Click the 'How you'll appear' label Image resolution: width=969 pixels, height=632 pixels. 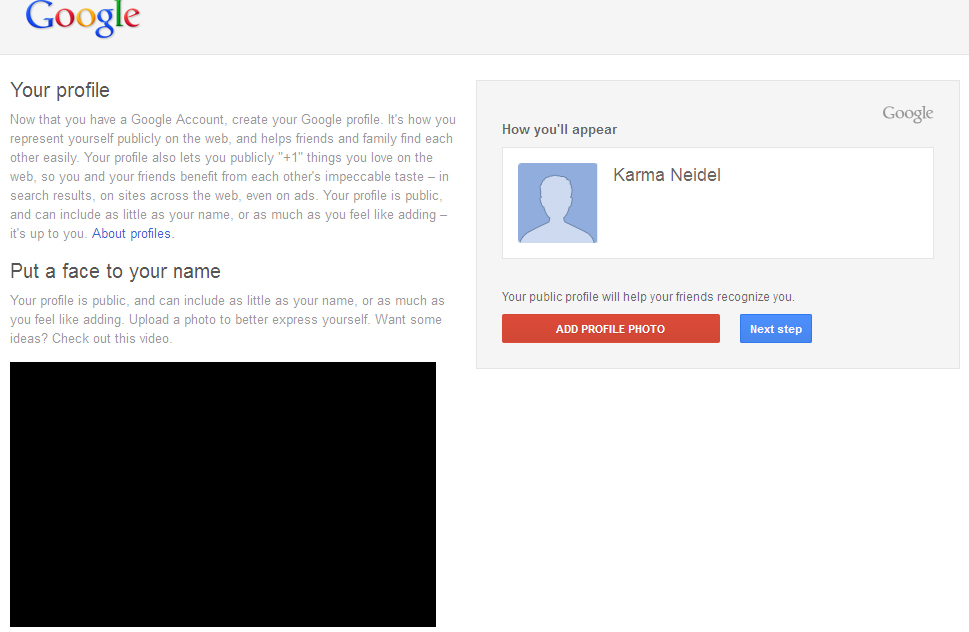point(559,130)
